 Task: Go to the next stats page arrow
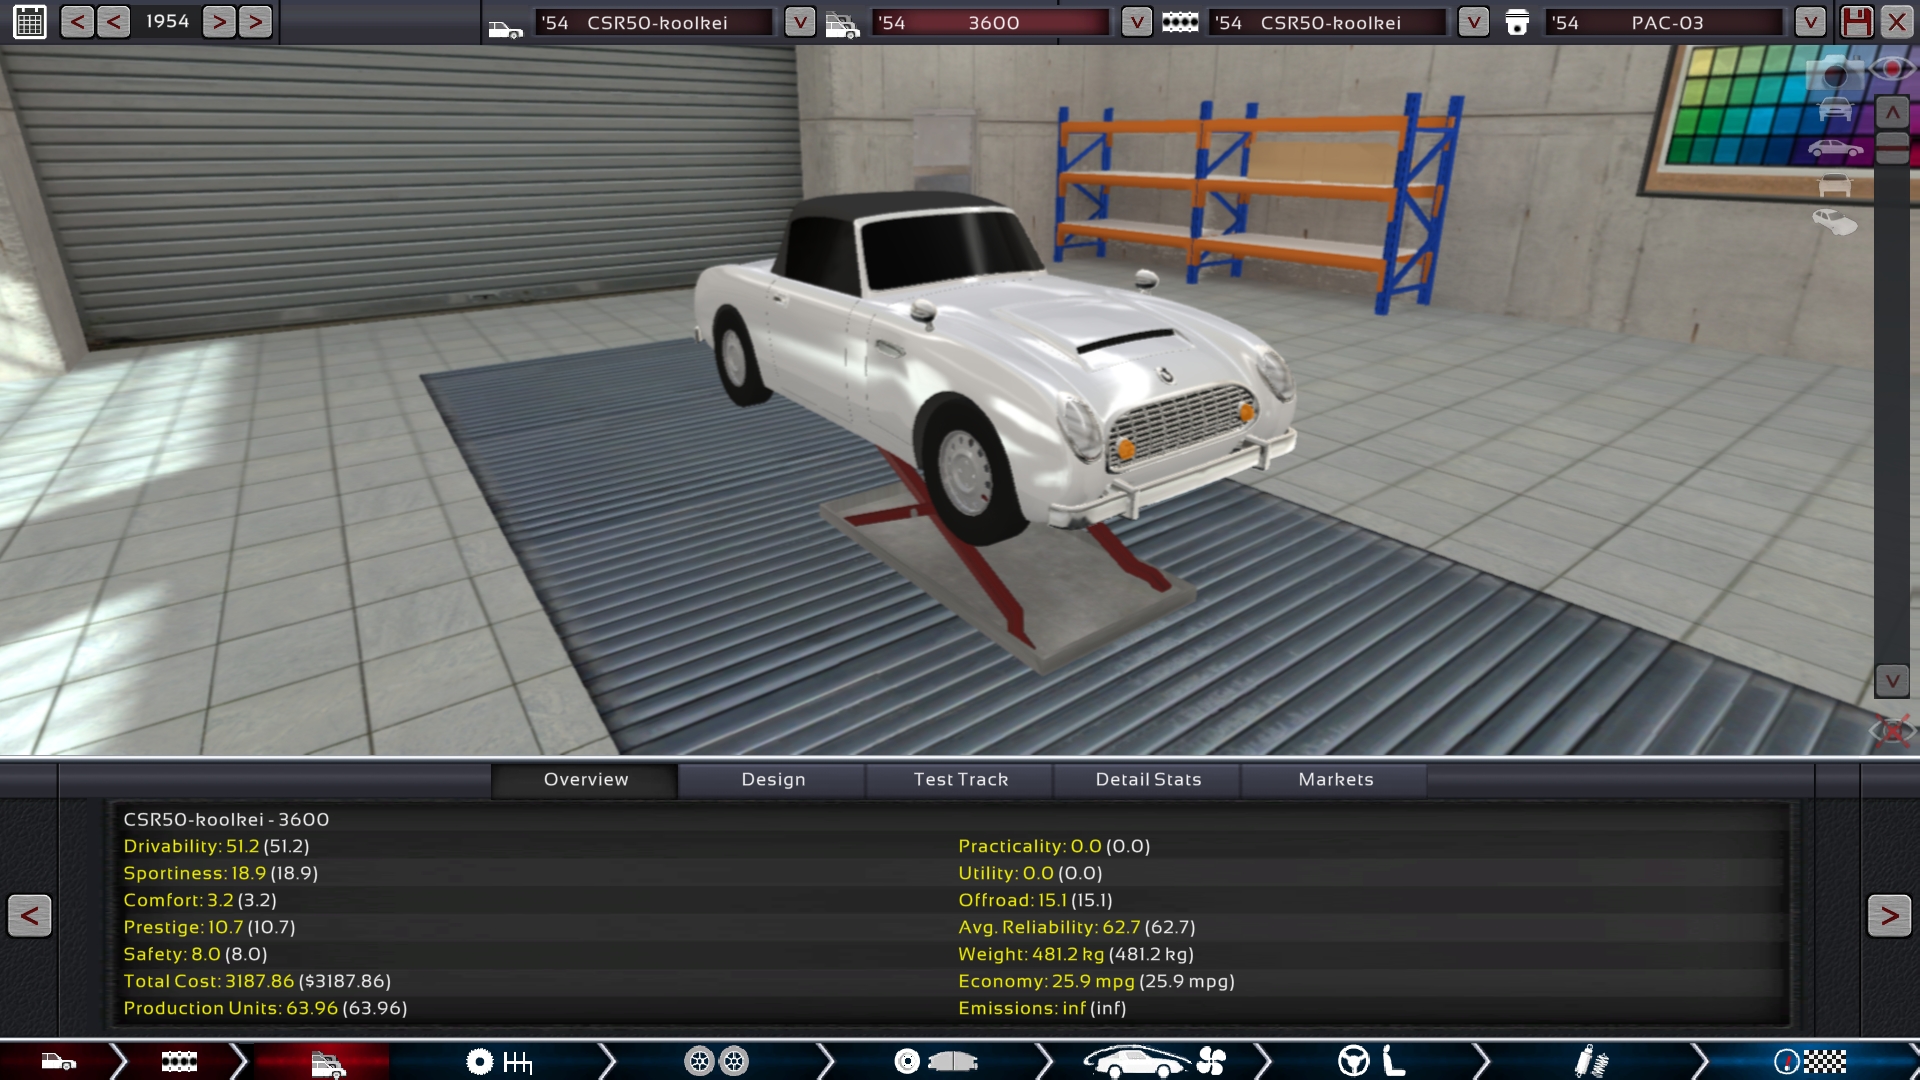coord(1888,915)
